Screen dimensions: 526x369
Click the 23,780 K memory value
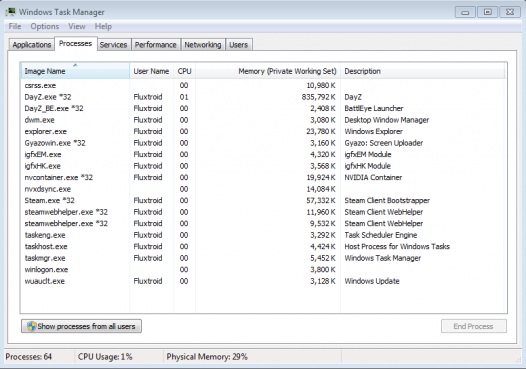click(321, 131)
